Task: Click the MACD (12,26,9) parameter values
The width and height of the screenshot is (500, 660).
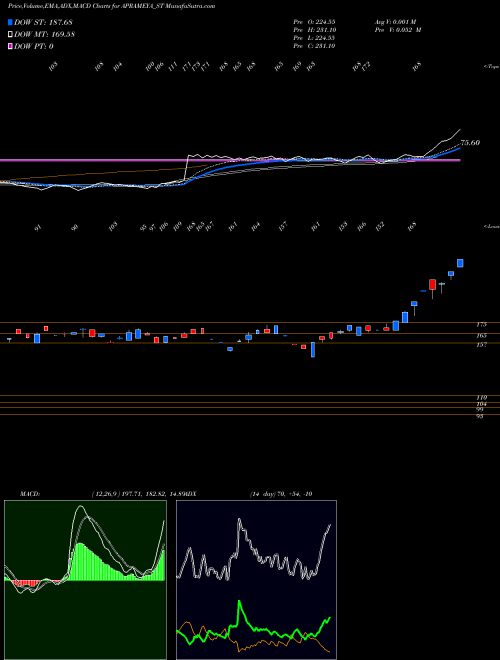Action: pyautogui.click(x=138, y=494)
